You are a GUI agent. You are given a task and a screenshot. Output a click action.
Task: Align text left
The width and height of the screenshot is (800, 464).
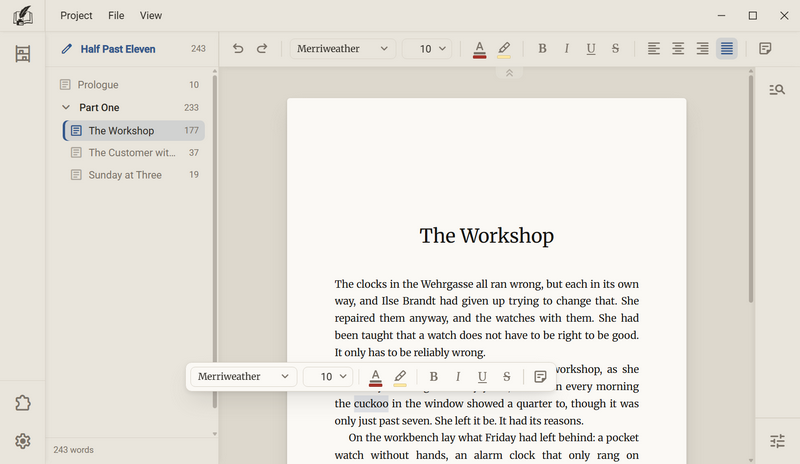pos(654,48)
